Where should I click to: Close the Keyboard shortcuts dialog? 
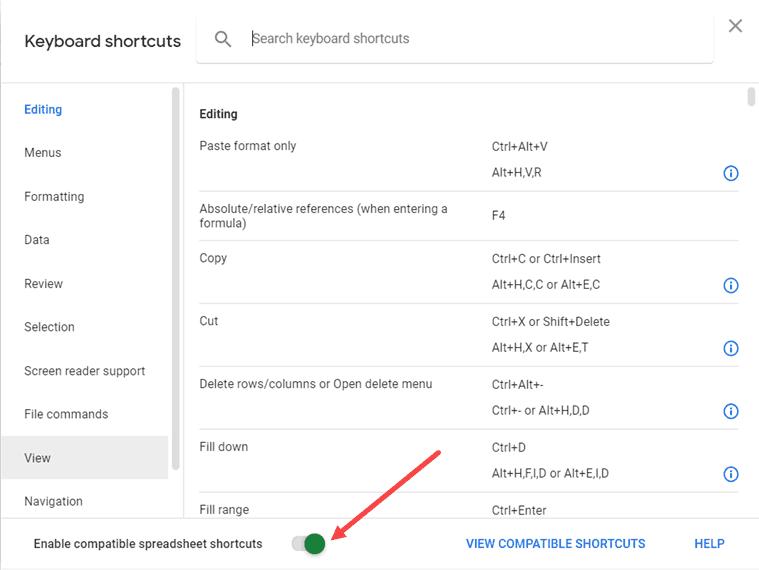(x=735, y=26)
